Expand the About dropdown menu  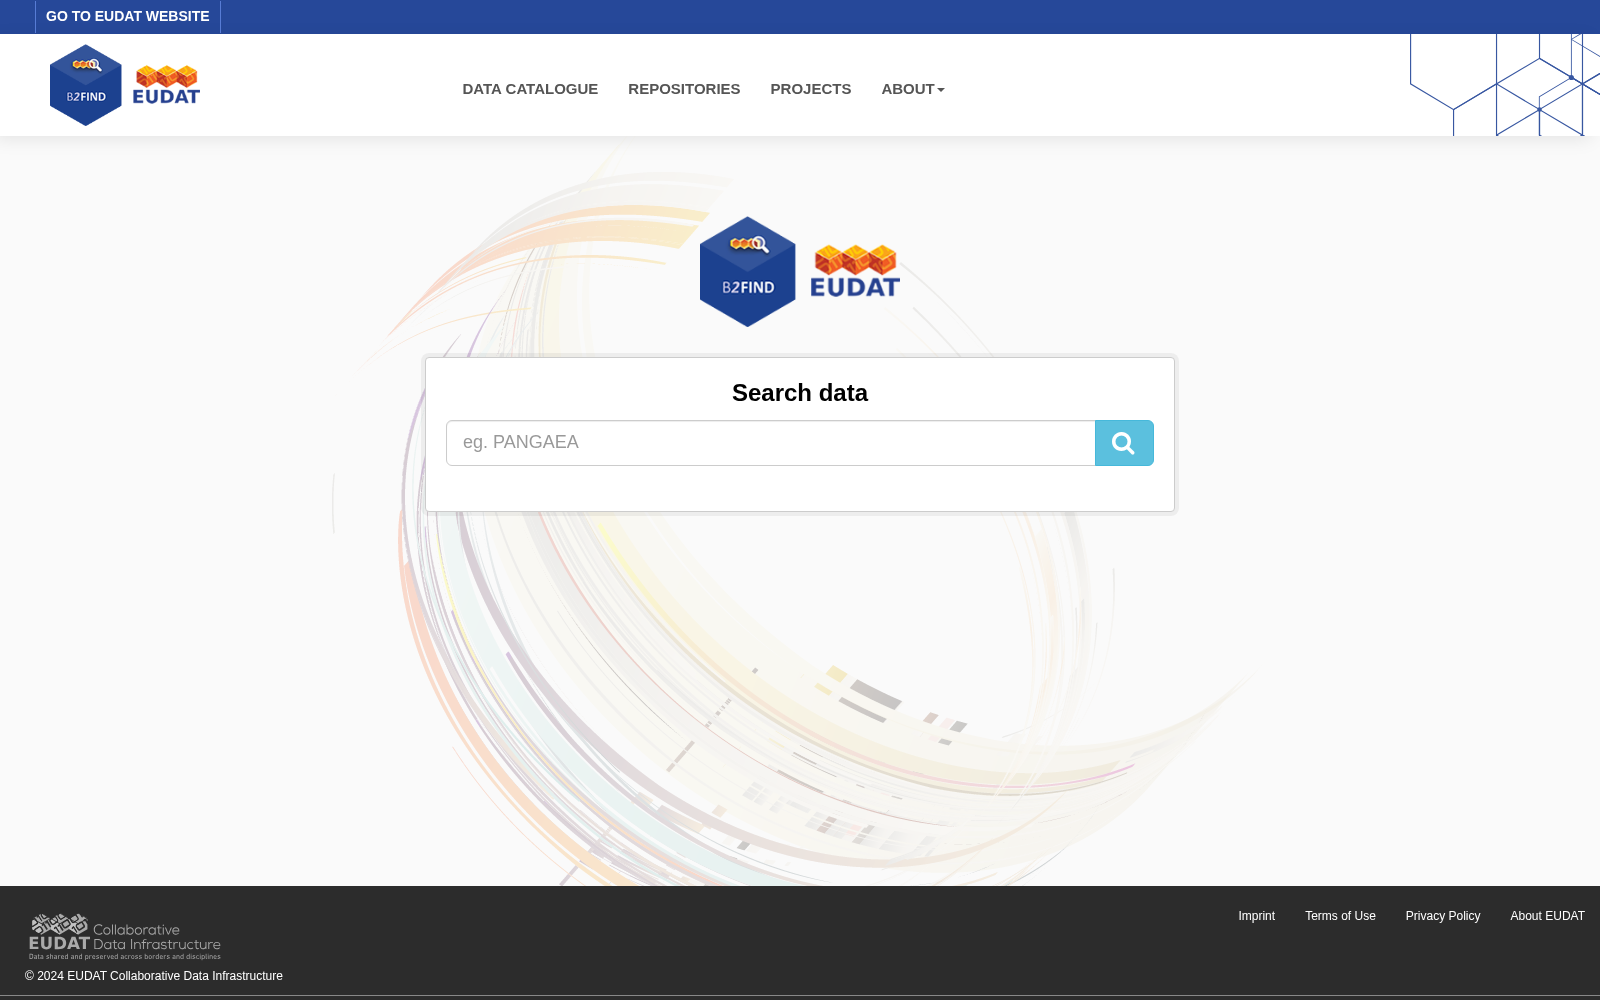(x=913, y=89)
